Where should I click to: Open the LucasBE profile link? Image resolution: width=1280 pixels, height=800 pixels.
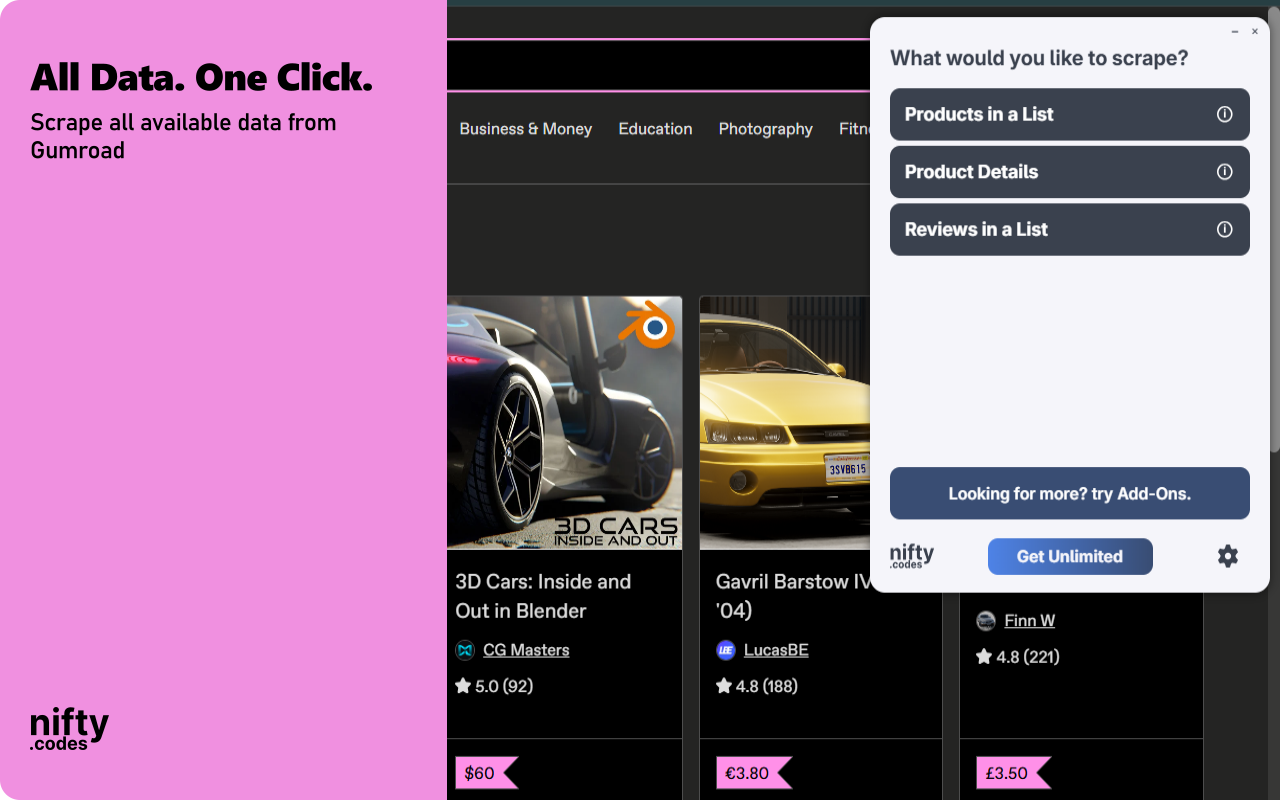(x=775, y=649)
